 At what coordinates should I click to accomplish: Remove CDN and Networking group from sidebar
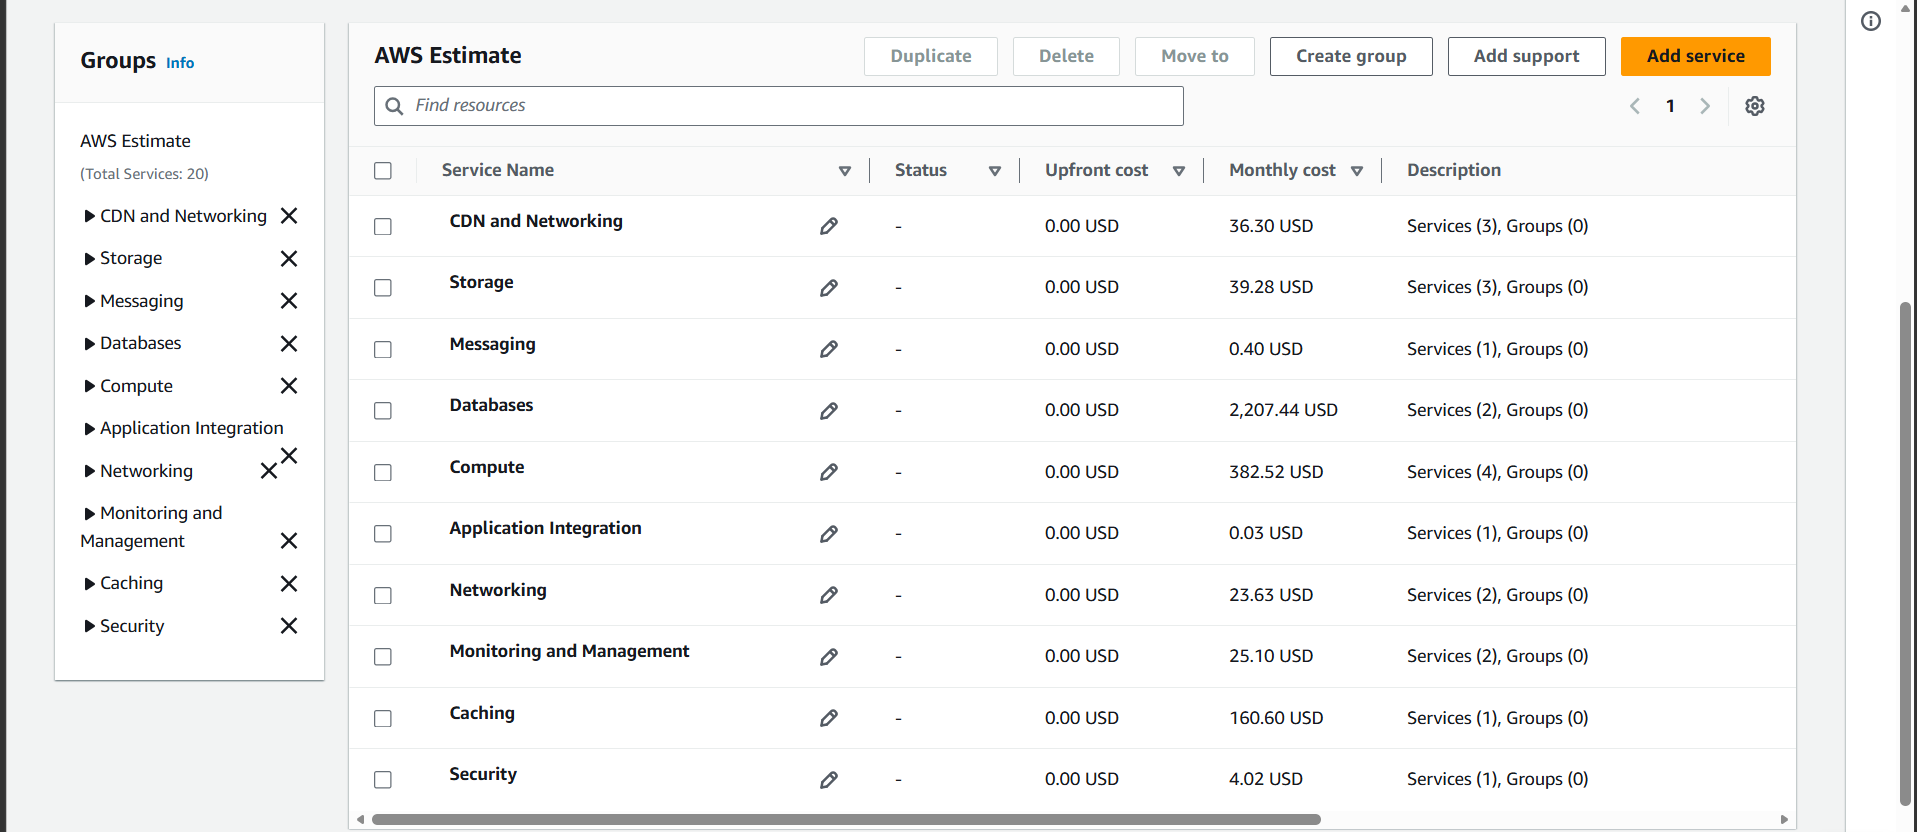289,216
